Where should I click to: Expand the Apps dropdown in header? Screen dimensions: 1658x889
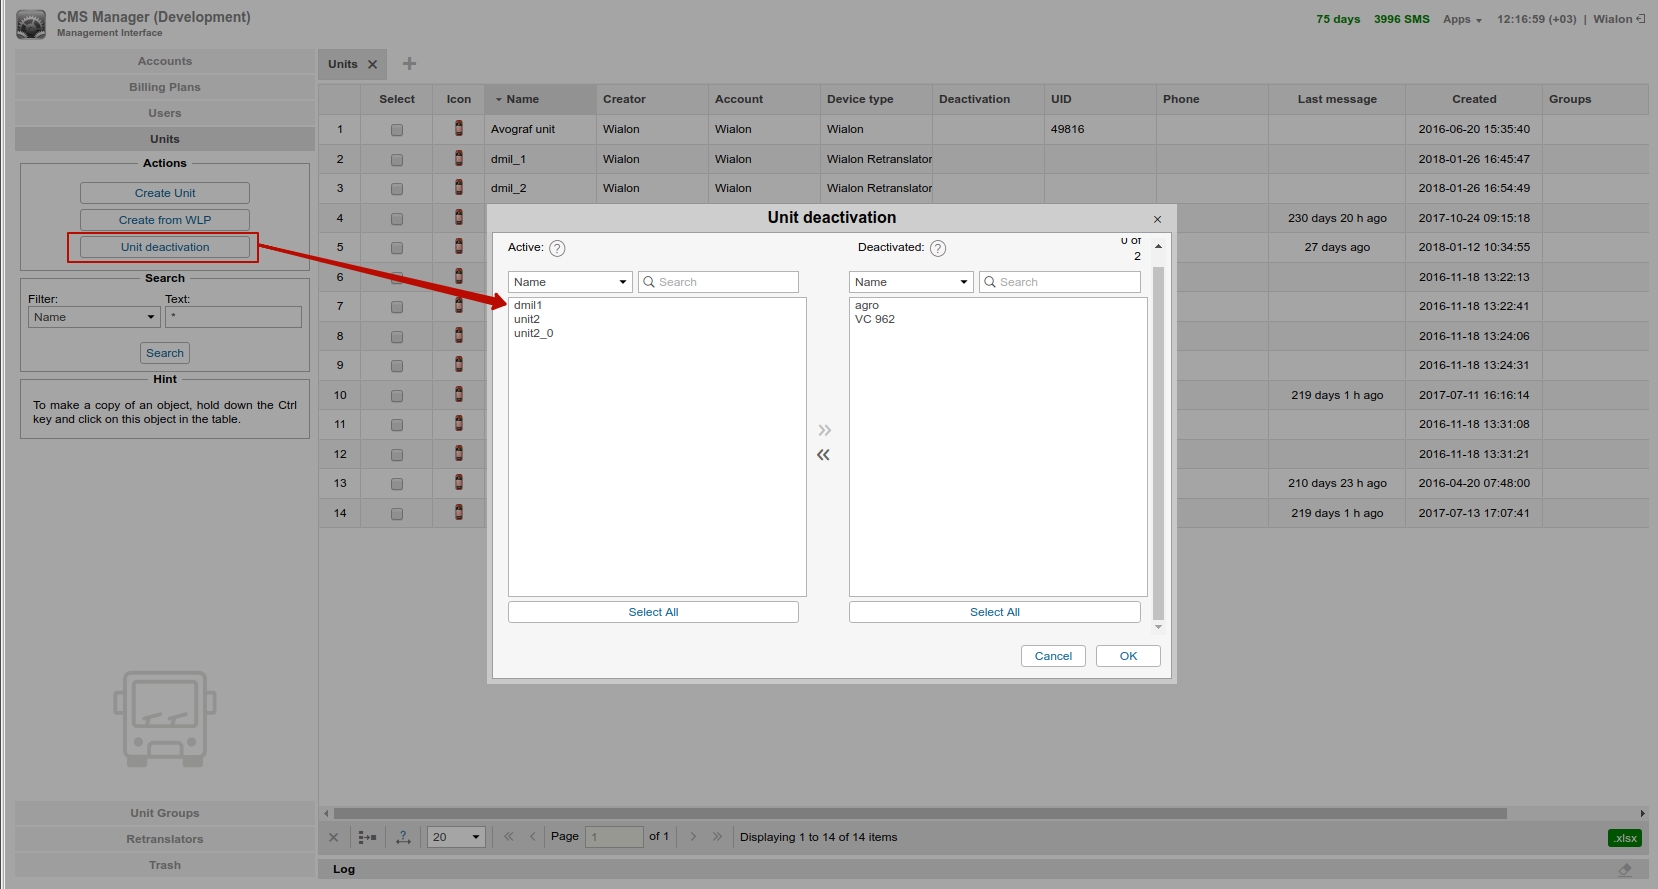pos(1461,19)
